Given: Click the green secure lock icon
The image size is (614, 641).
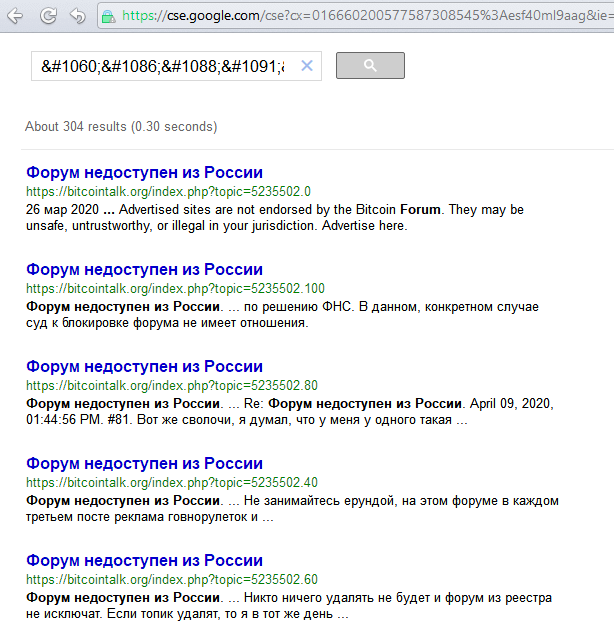Looking at the screenshot, I should click(109, 16).
